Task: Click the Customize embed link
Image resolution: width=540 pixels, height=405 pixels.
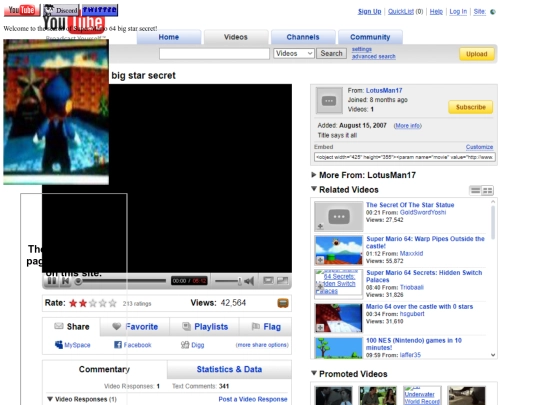Action: [x=479, y=147]
